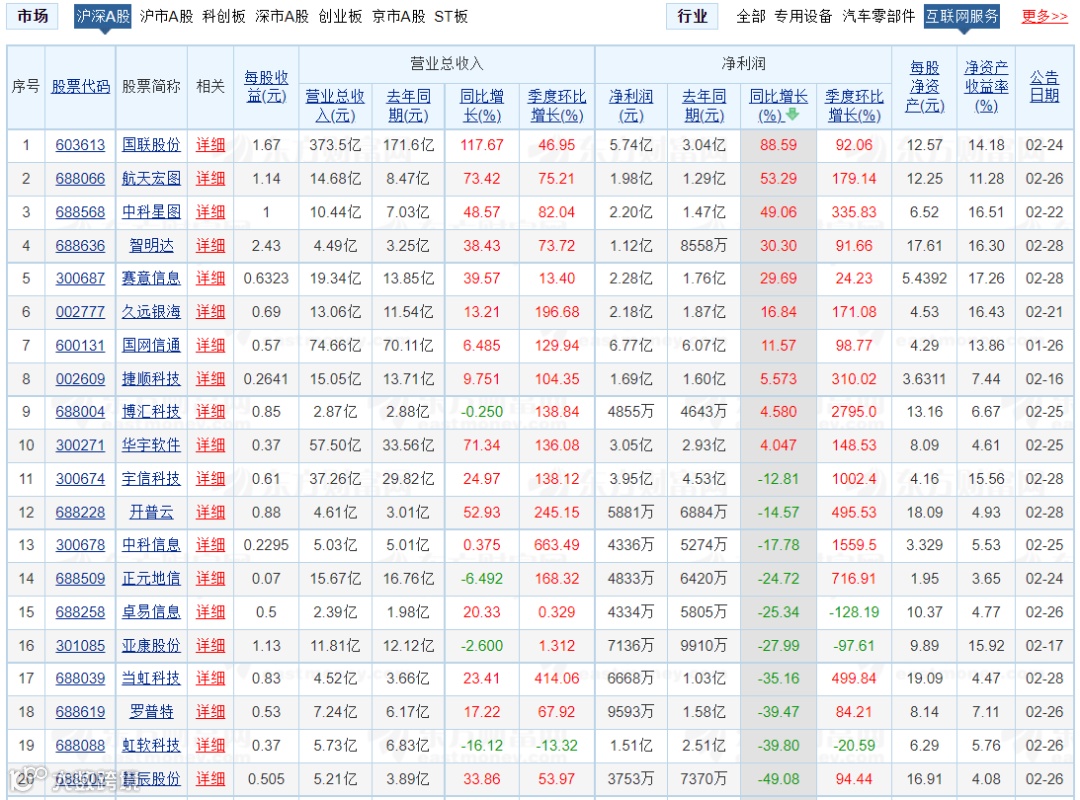
Task: Open stock name 华宇软件 link
Action: click(151, 445)
